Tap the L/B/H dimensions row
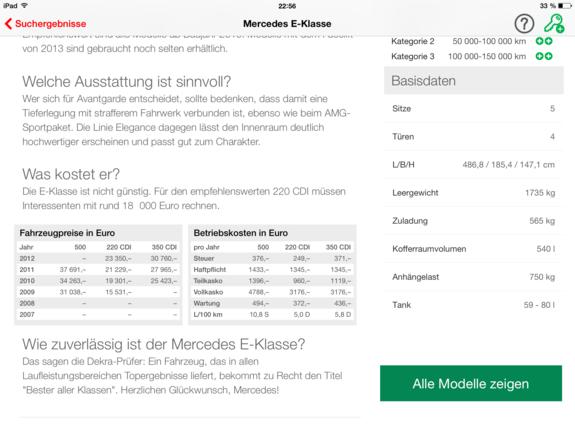Image resolution: width=575 pixels, height=431 pixels. pos(473,164)
